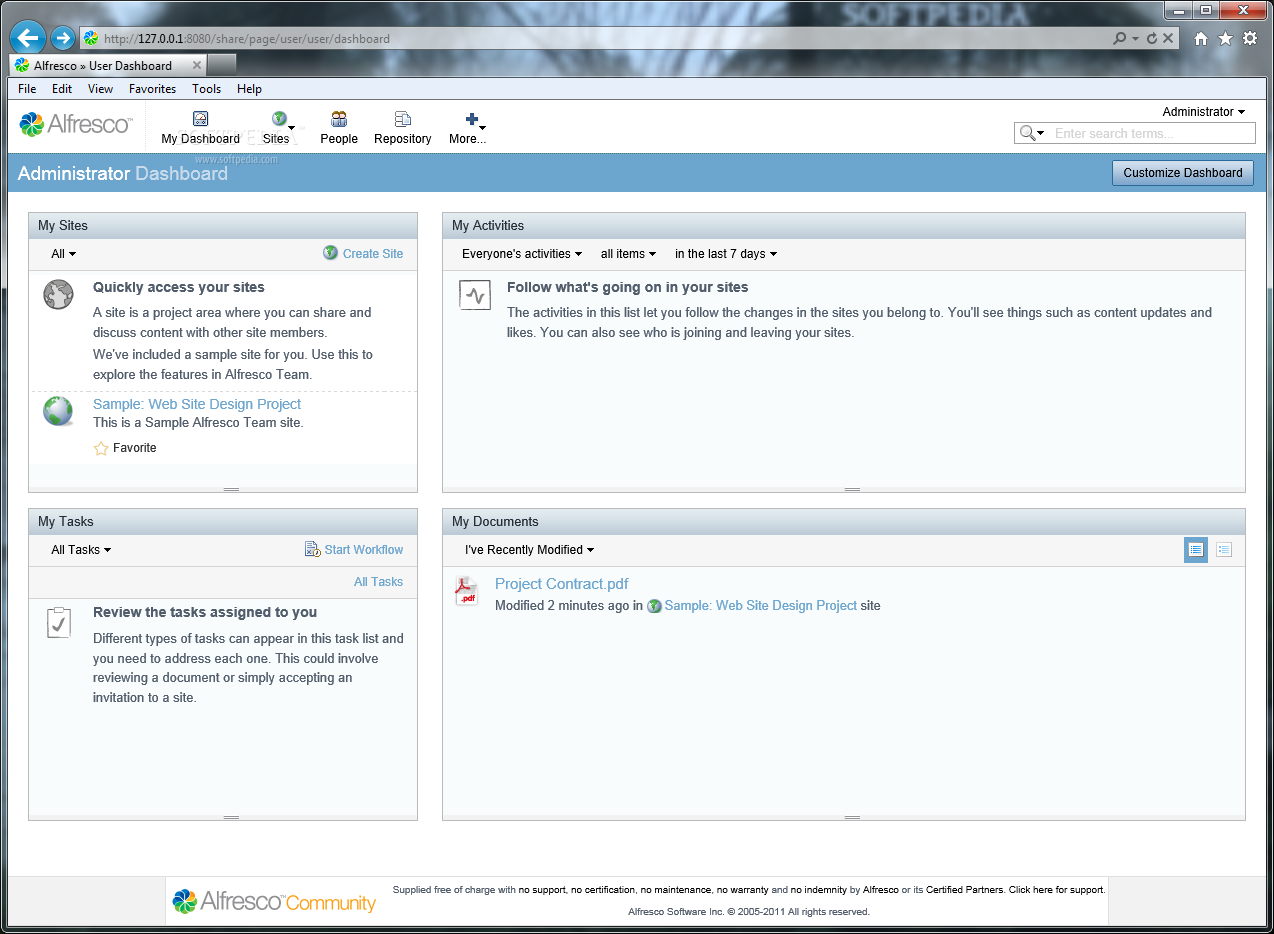
Task: Click the search terms input field
Action: point(1152,133)
